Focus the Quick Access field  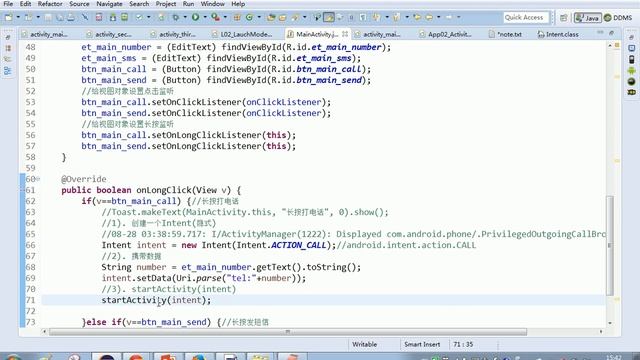(x=526, y=17)
